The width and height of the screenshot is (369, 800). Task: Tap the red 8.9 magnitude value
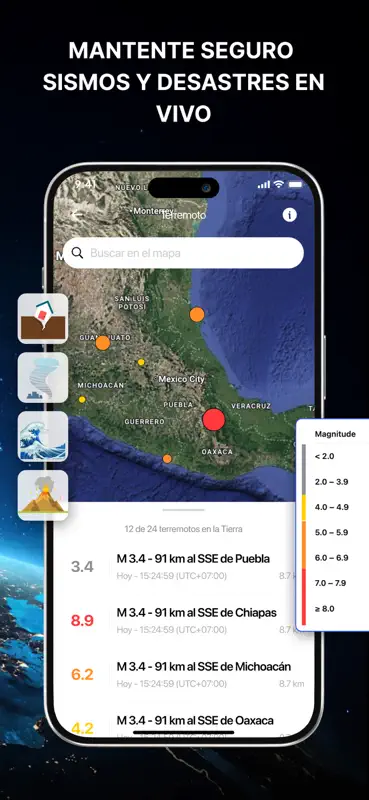point(82,621)
